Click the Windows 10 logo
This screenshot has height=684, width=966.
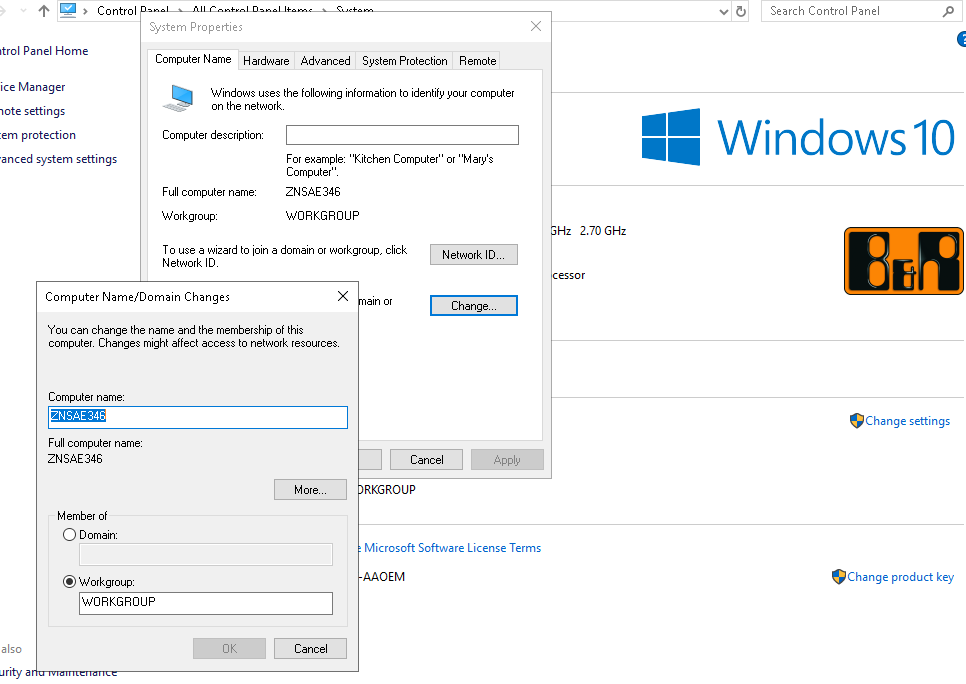pos(798,137)
